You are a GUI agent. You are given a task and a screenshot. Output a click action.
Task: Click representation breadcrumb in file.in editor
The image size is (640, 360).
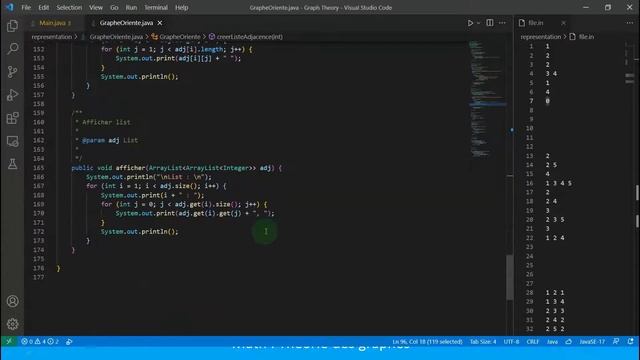point(541,37)
